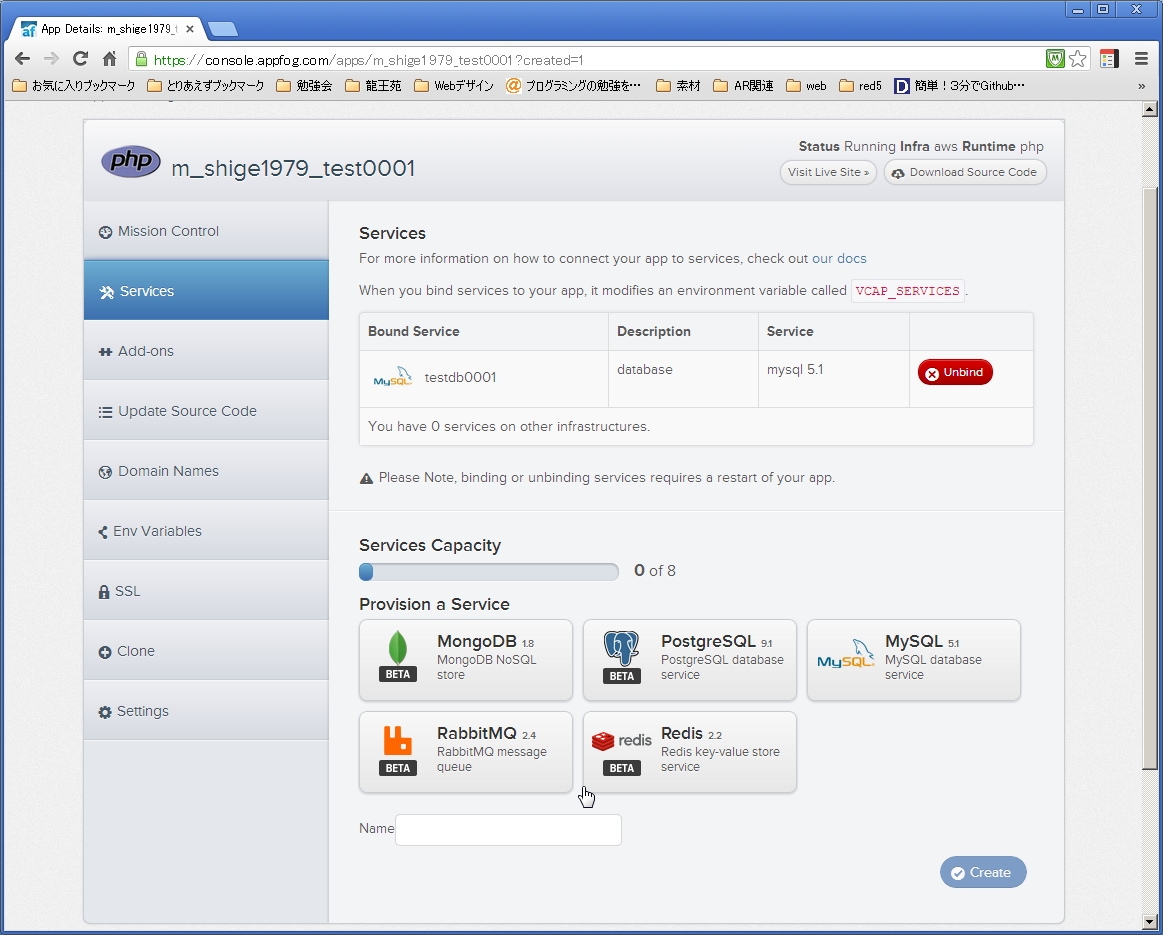Click the scrollbar up arrow

pos(1149,110)
